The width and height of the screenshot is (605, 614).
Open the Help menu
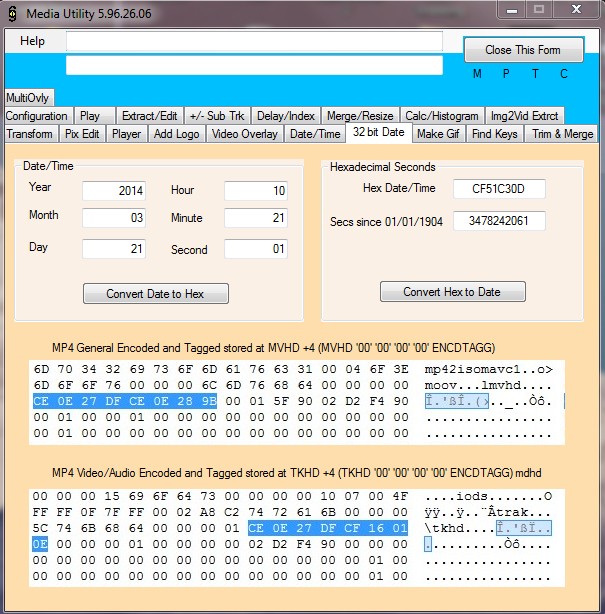(x=33, y=41)
